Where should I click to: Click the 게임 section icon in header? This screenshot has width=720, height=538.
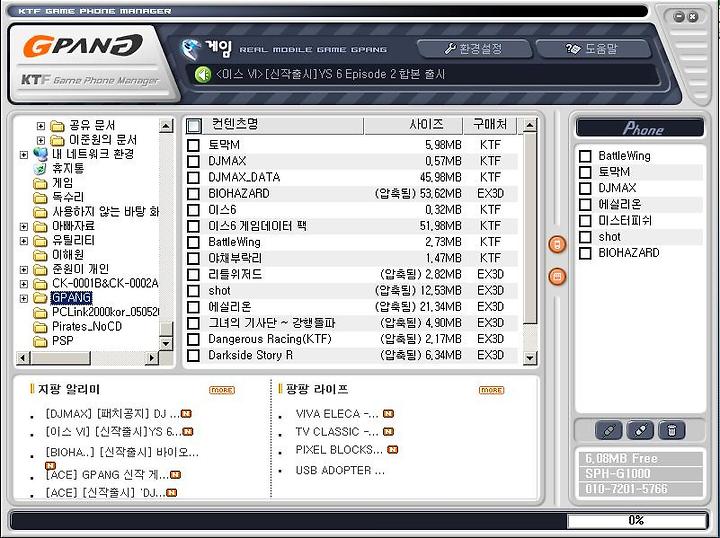pyautogui.click(x=191, y=50)
